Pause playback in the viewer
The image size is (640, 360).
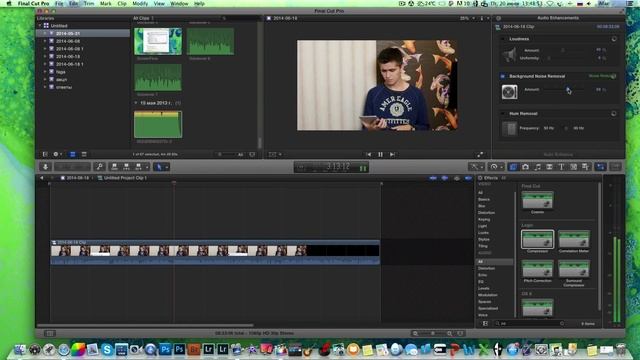[380, 154]
